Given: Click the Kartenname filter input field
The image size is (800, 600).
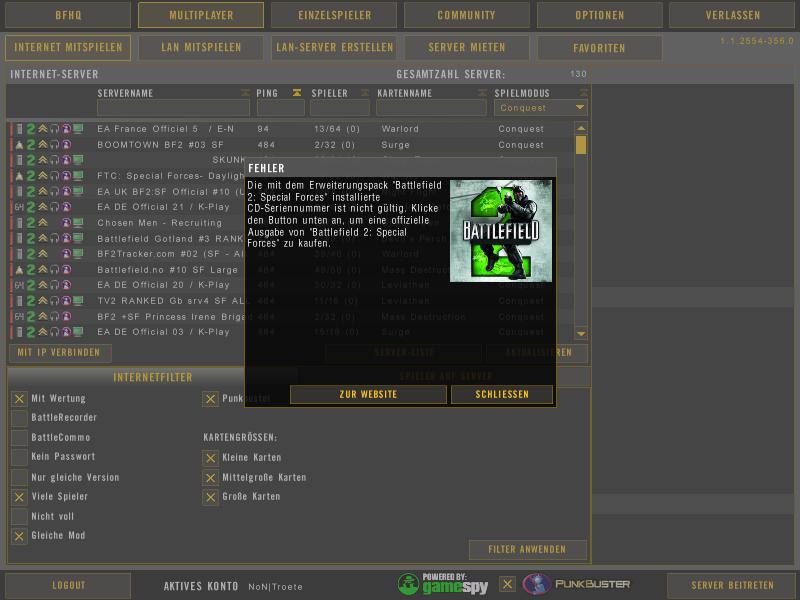Looking at the screenshot, I should [431, 108].
